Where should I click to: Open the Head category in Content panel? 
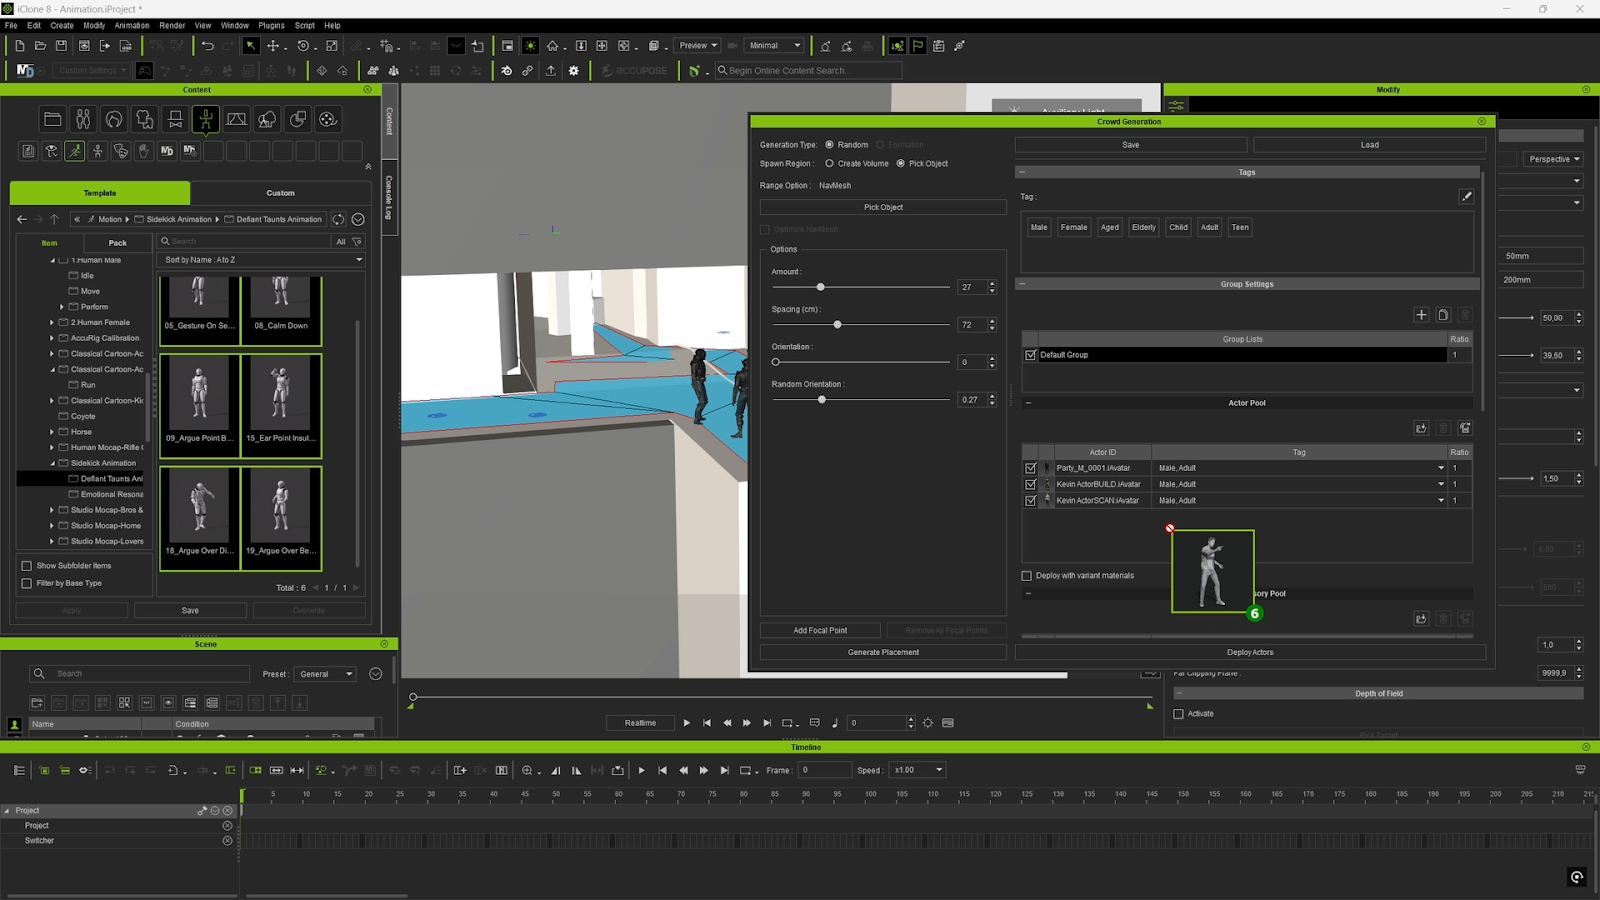[114, 119]
